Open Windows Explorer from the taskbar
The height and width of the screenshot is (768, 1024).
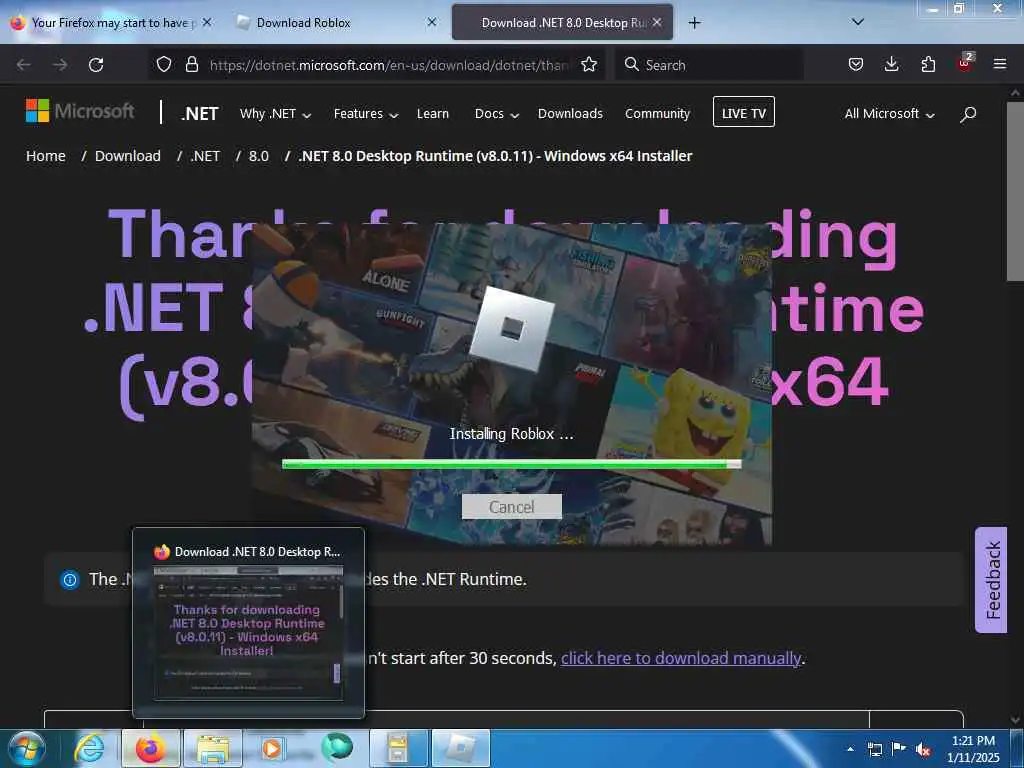click(x=213, y=748)
